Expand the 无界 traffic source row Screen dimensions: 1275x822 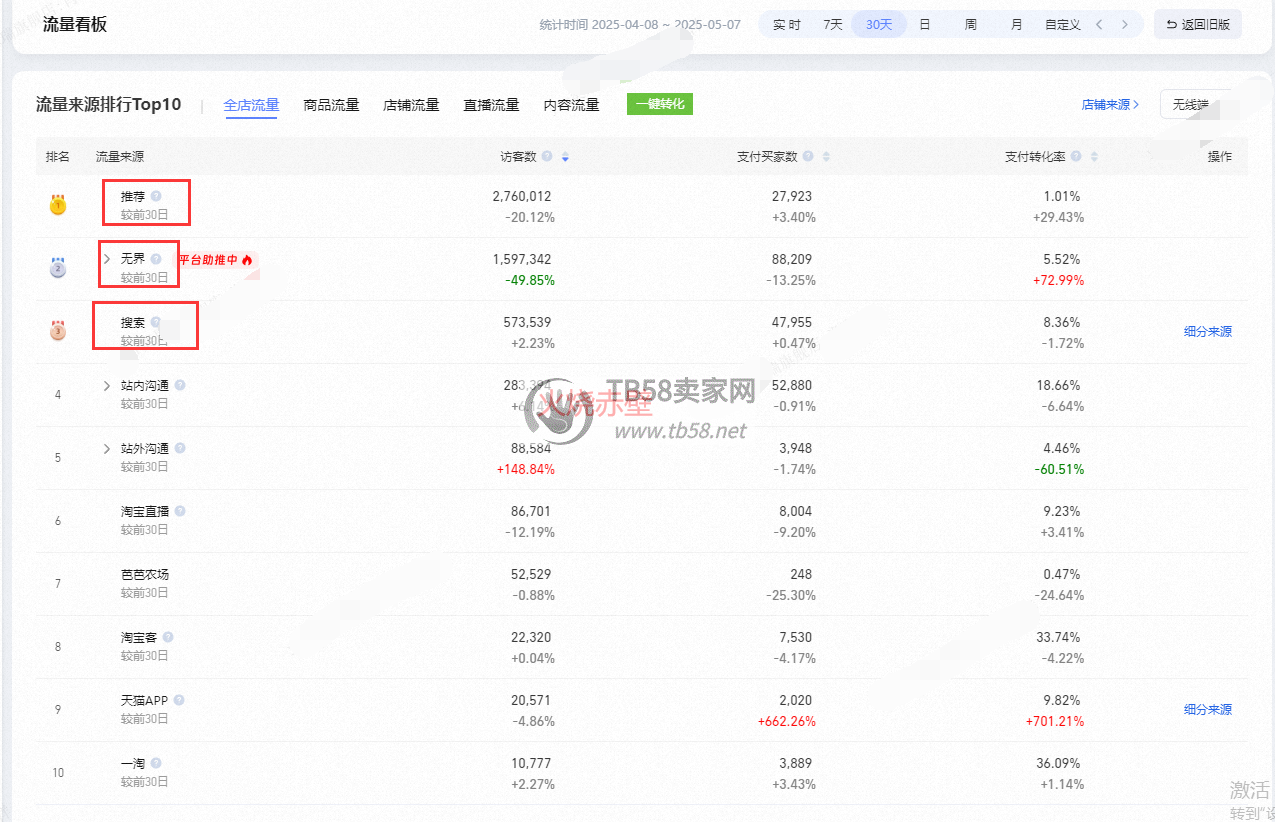[x=107, y=258]
